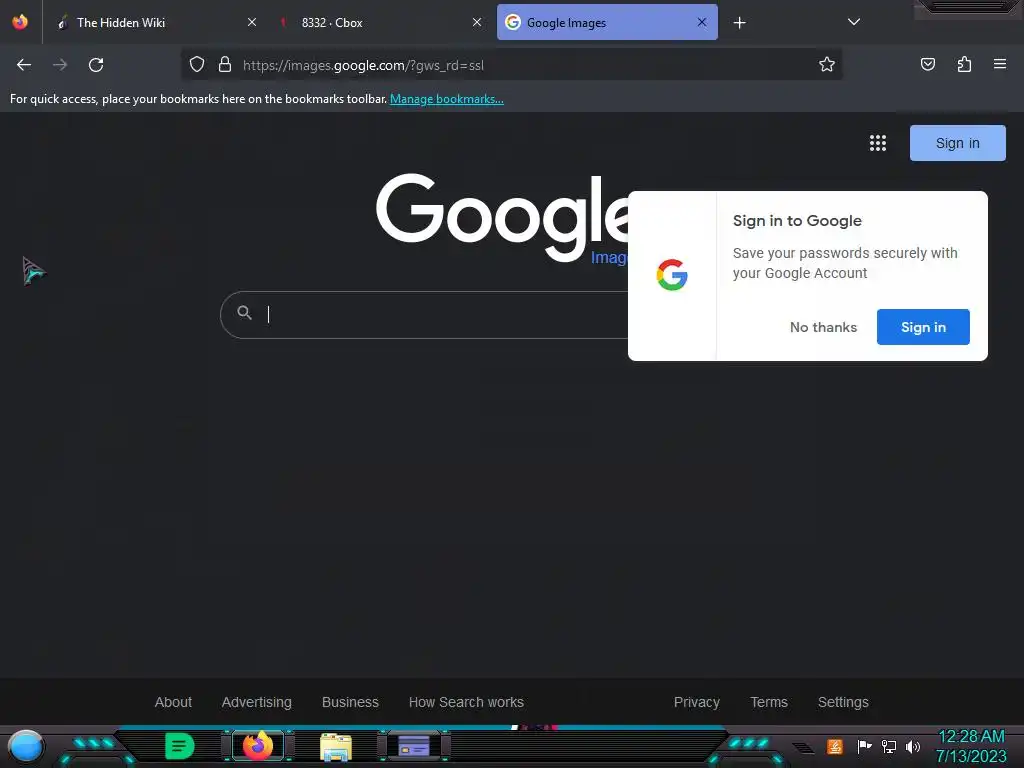Click the orange tray icon
This screenshot has height=768, width=1024.
coord(834,746)
